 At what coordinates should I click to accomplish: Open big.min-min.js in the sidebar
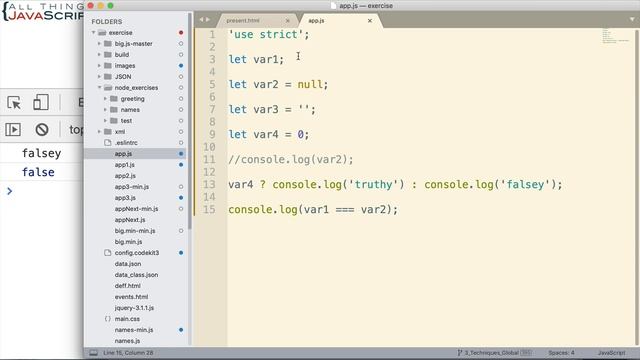pyautogui.click(x=136, y=231)
